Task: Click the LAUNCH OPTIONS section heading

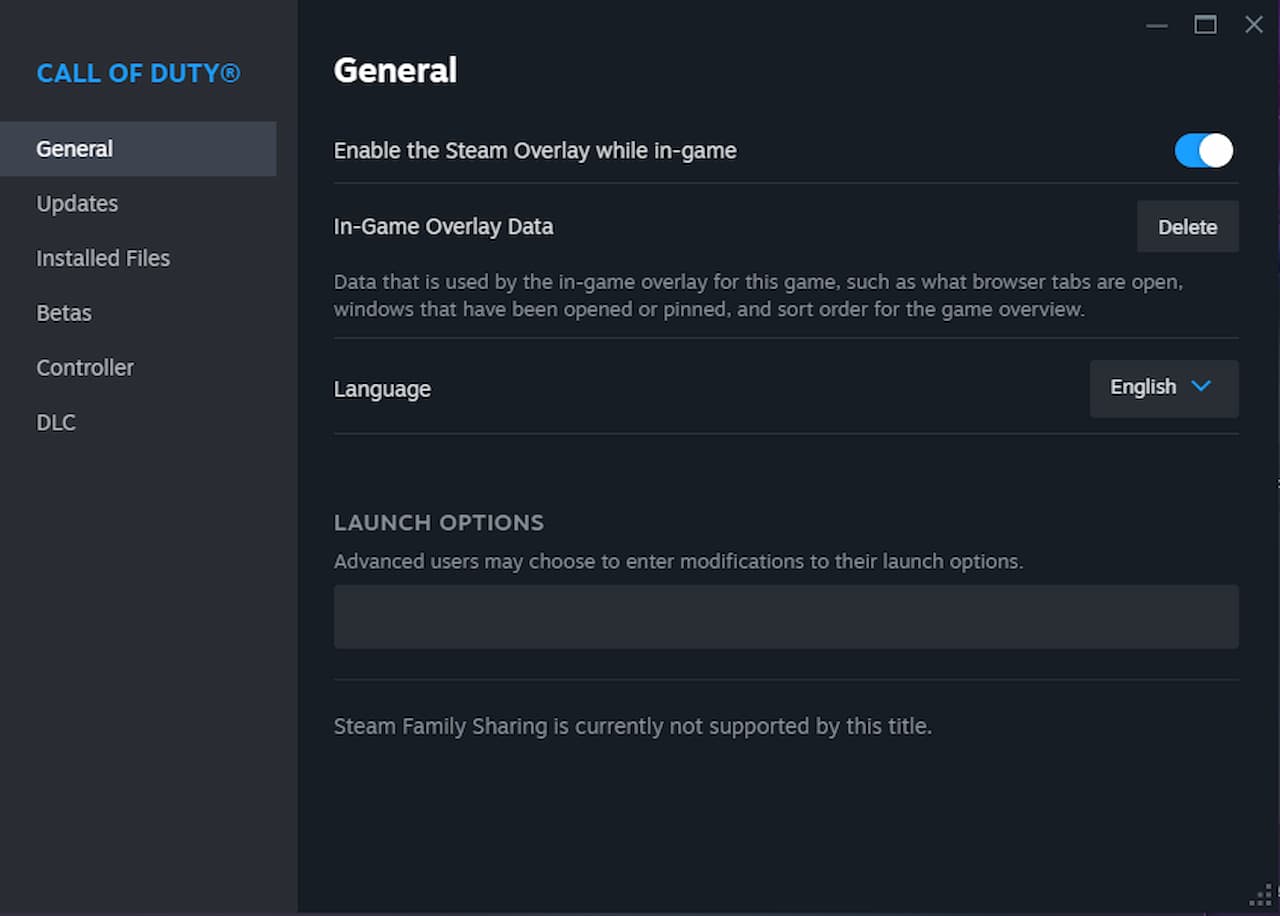Action: [x=439, y=522]
